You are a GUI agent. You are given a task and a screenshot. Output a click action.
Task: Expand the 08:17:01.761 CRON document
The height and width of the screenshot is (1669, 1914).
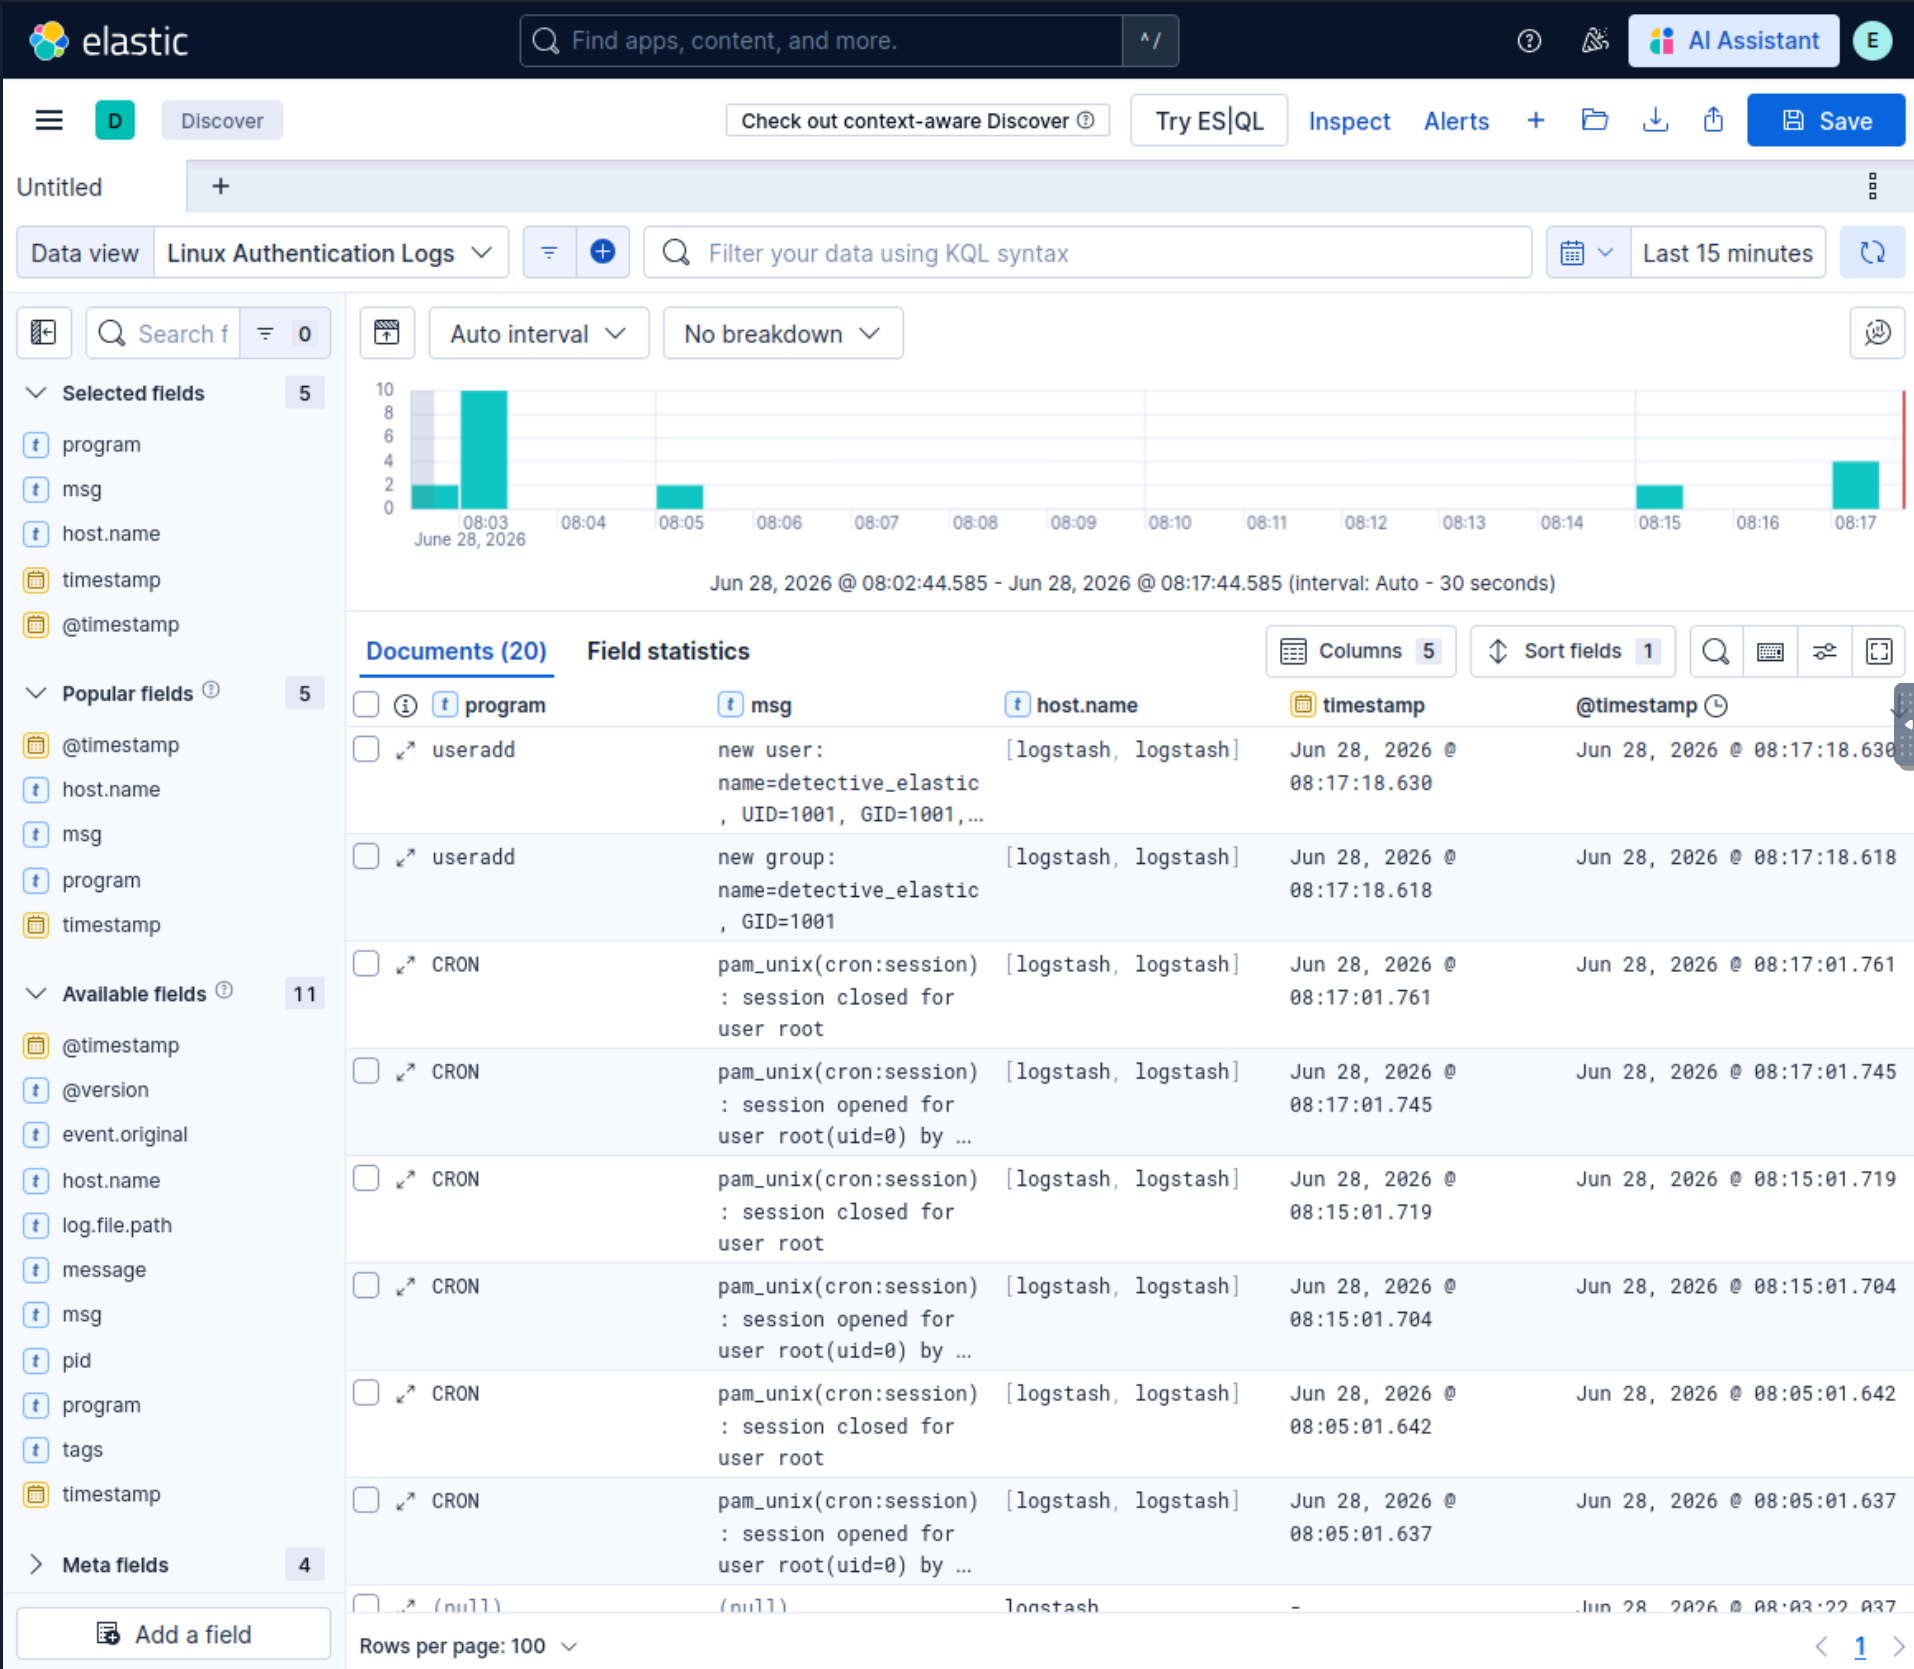[x=405, y=965]
